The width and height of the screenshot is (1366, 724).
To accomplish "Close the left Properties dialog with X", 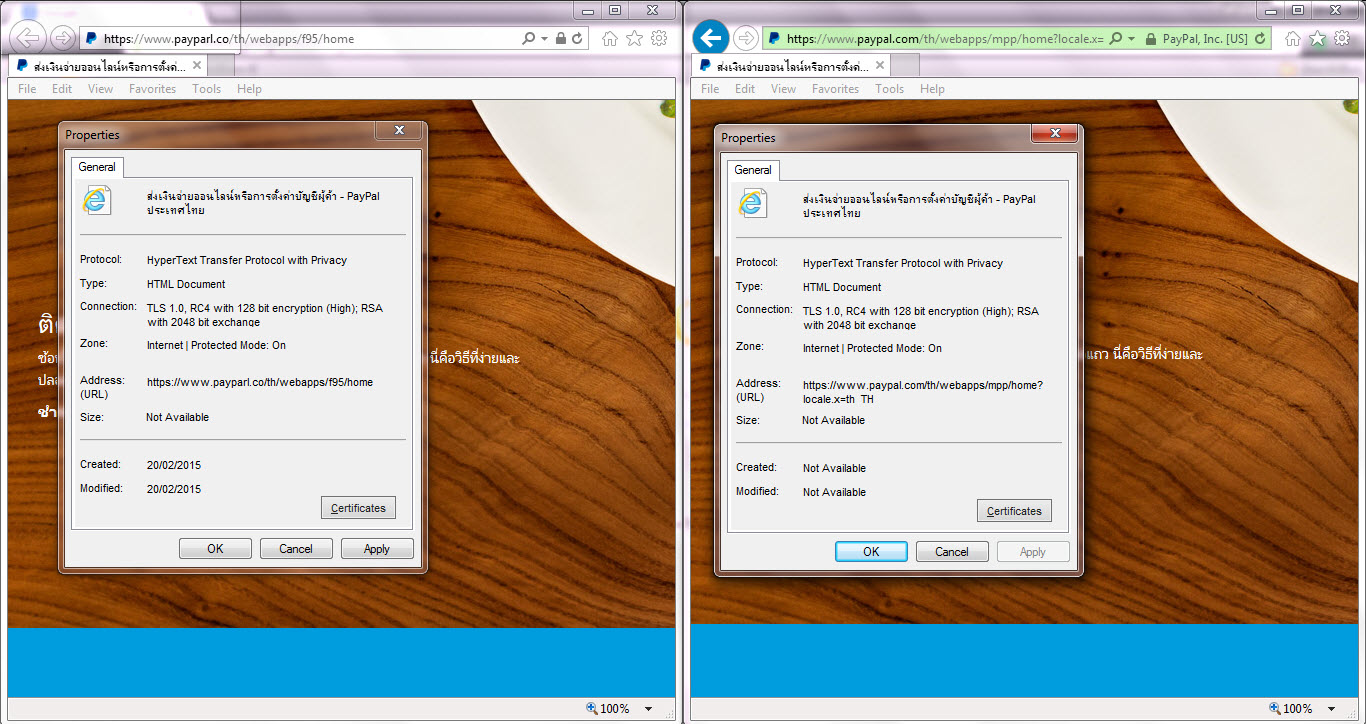I will (400, 131).
